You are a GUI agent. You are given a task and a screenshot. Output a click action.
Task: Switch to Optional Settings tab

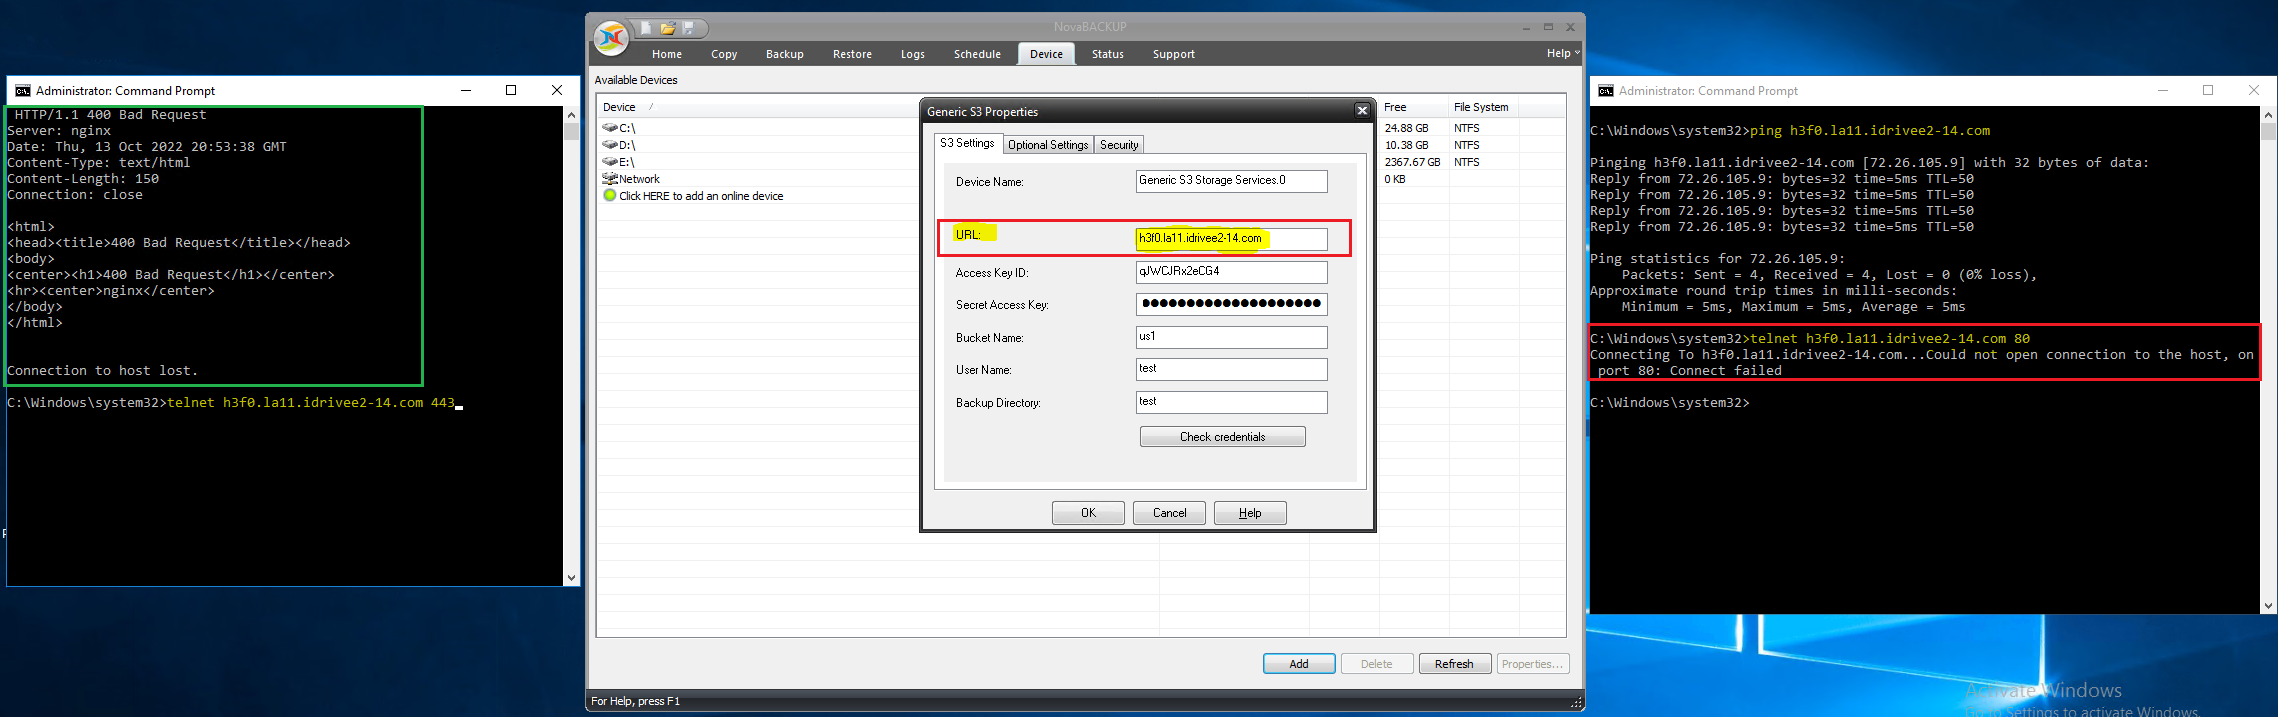pyautogui.click(x=1048, y=145)
